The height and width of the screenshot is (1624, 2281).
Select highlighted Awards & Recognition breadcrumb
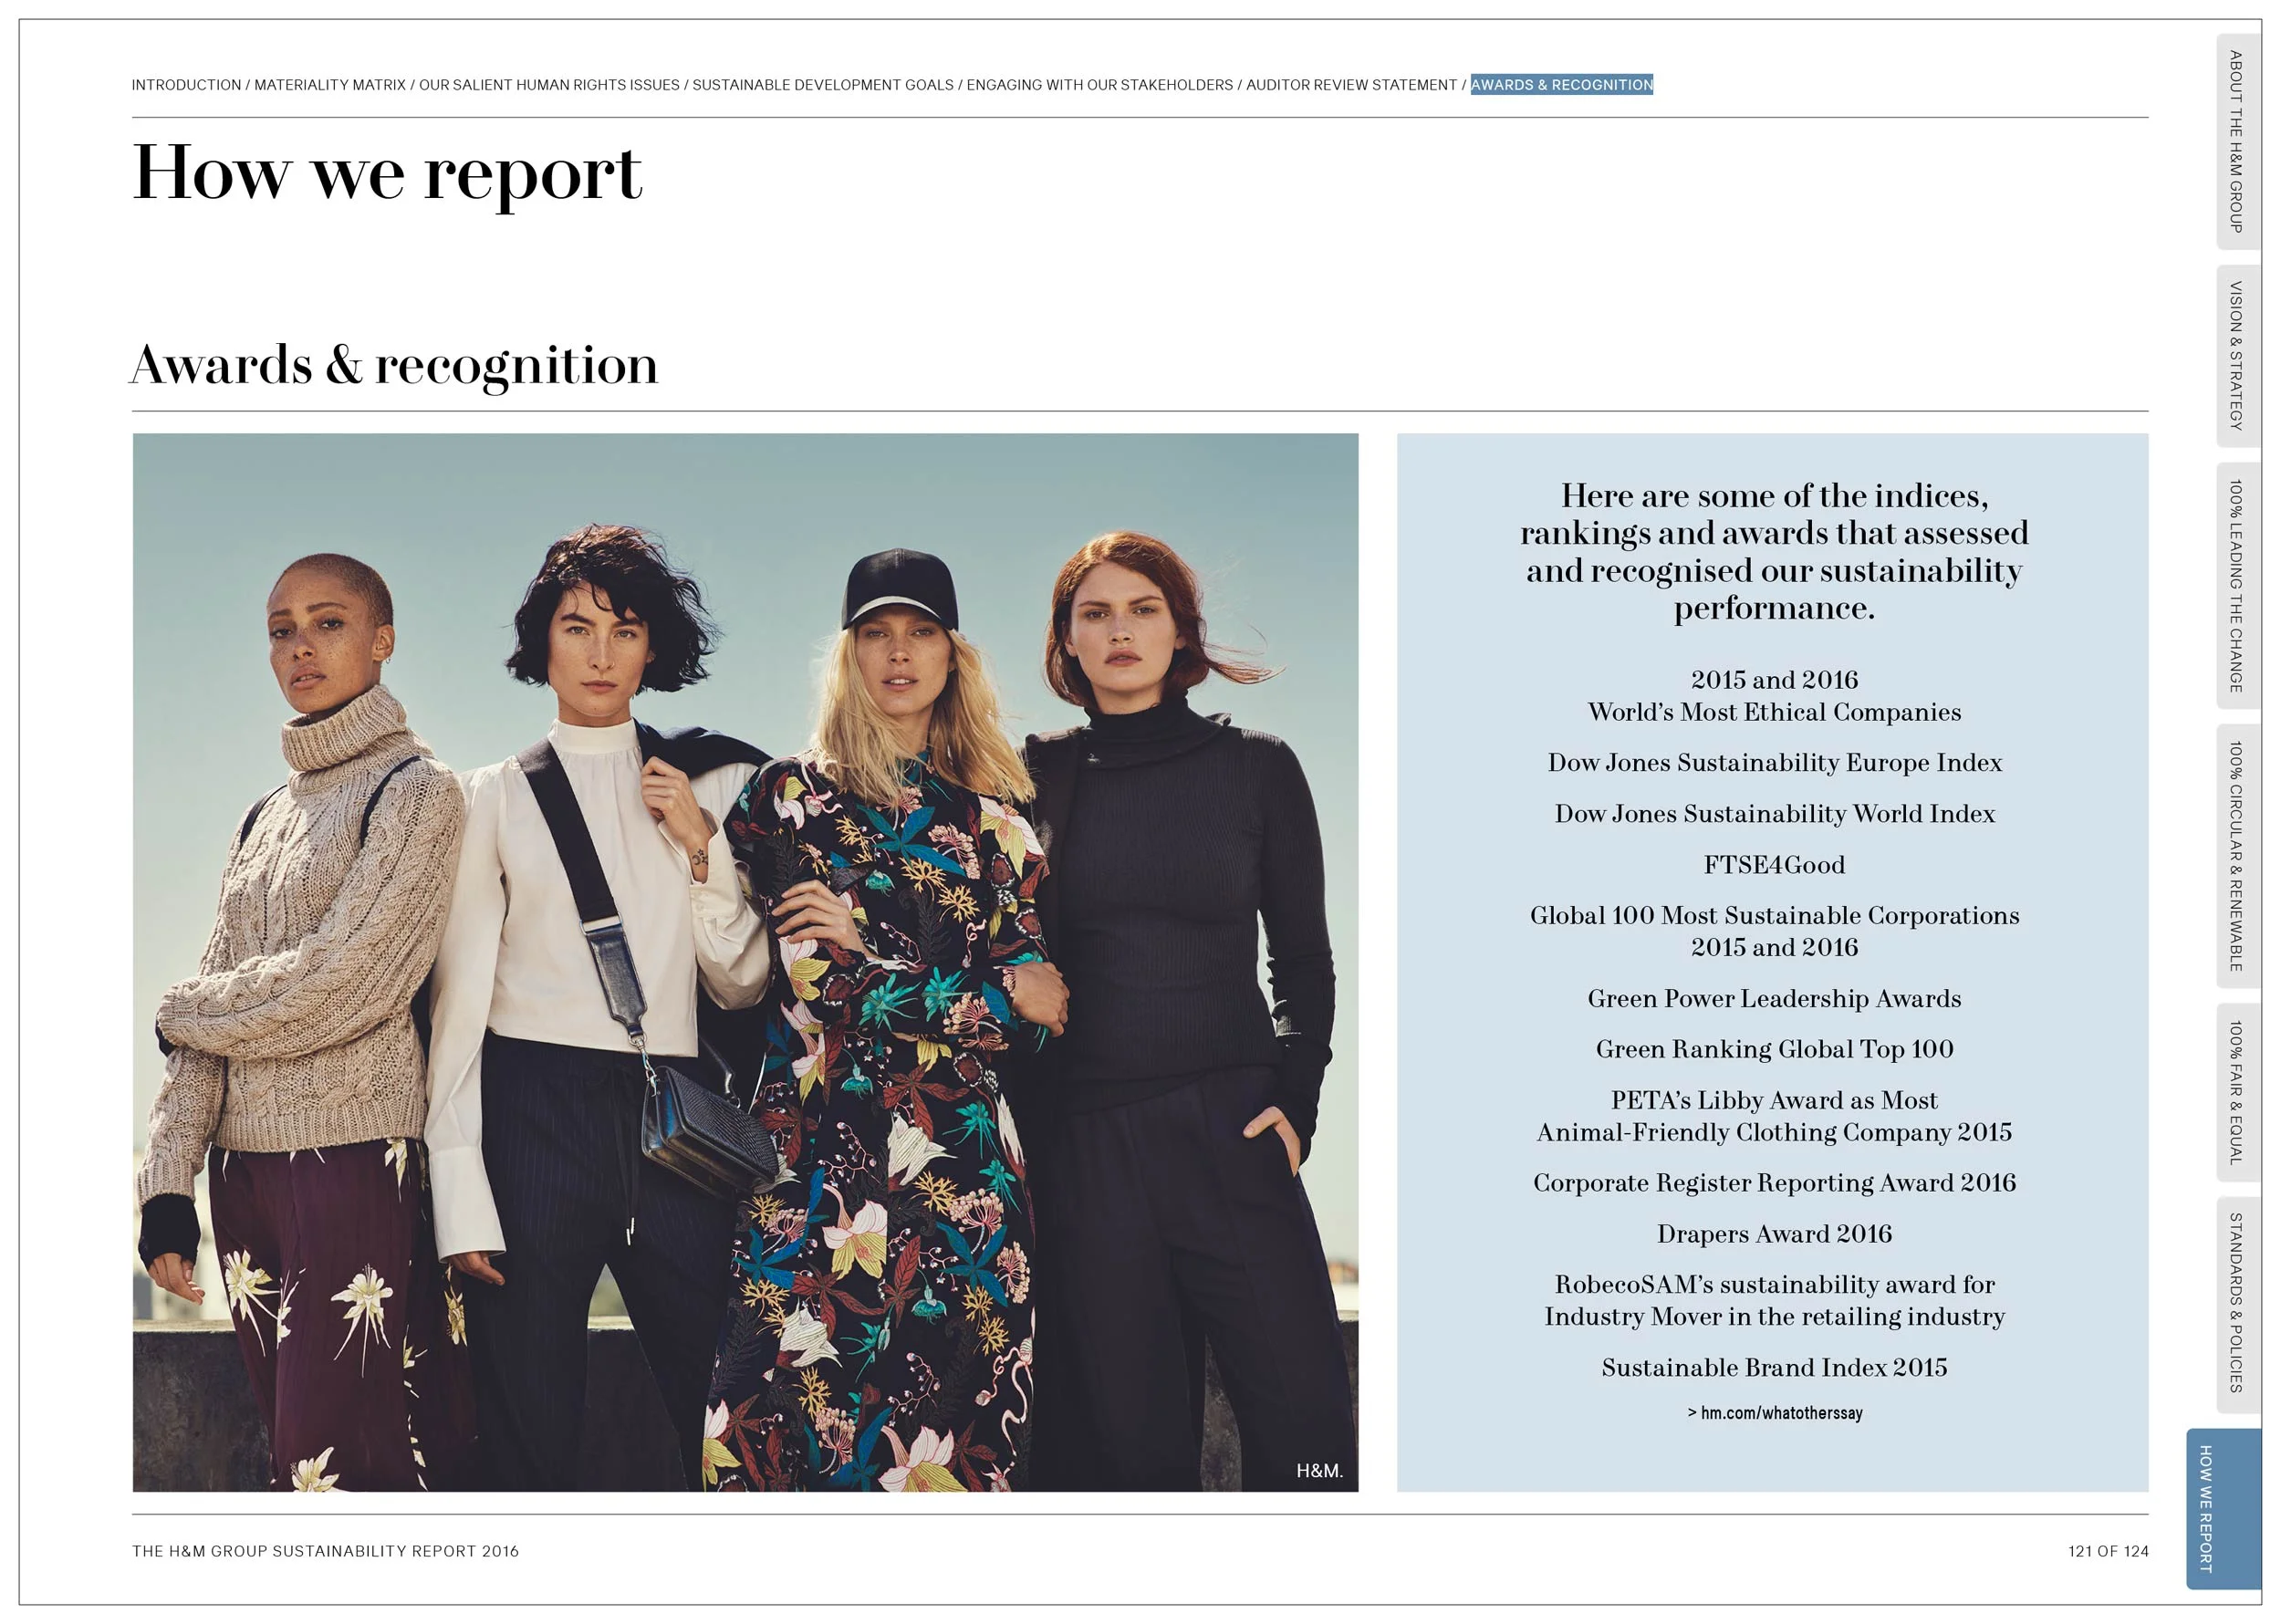1561,85
